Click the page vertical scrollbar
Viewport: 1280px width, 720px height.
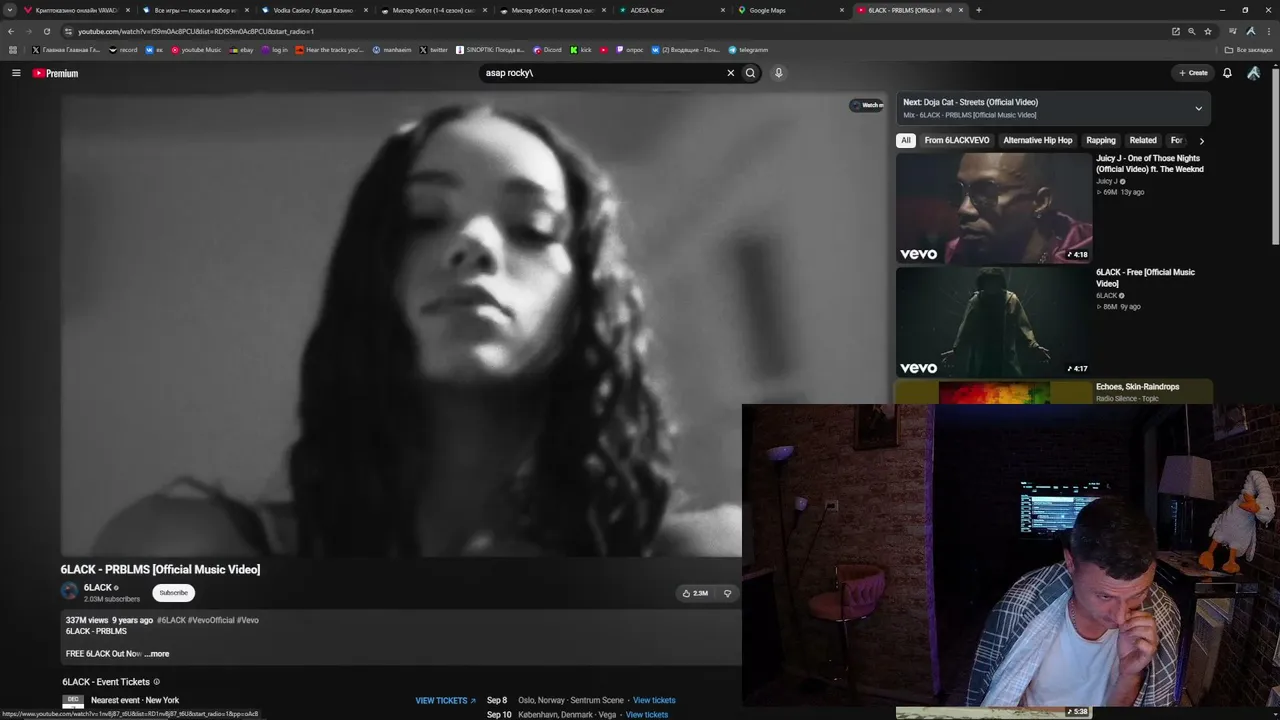[x=1275, y=155]
